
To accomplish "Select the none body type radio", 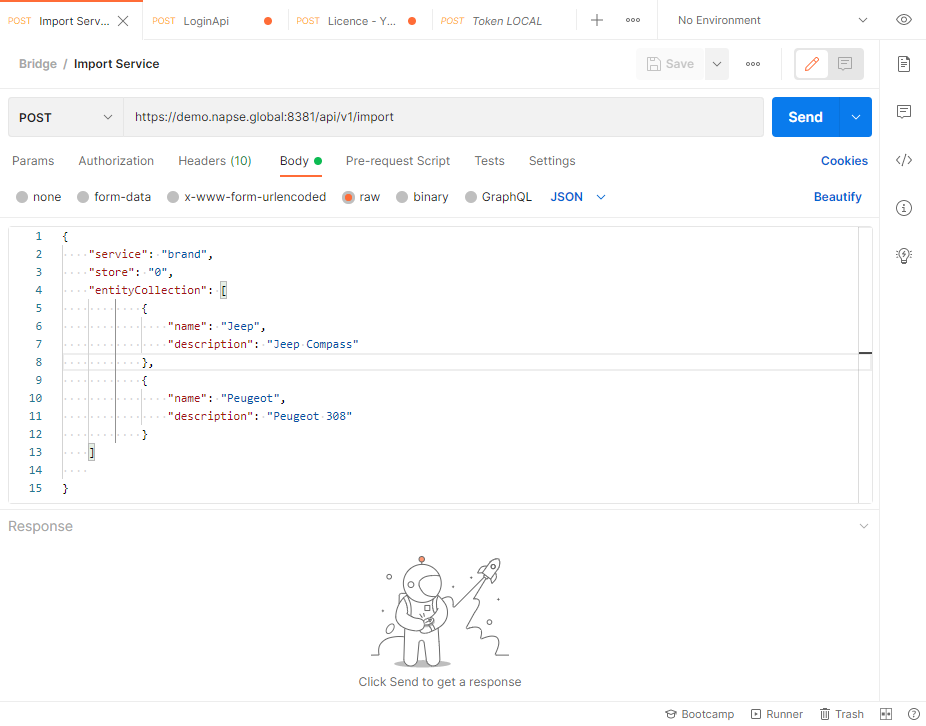I will click(x=22, y=197).
